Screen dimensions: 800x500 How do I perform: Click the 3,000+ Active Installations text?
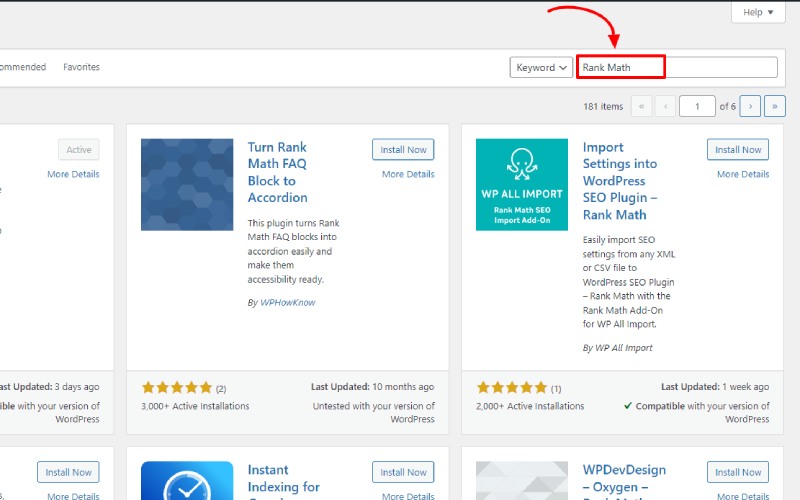195,406
